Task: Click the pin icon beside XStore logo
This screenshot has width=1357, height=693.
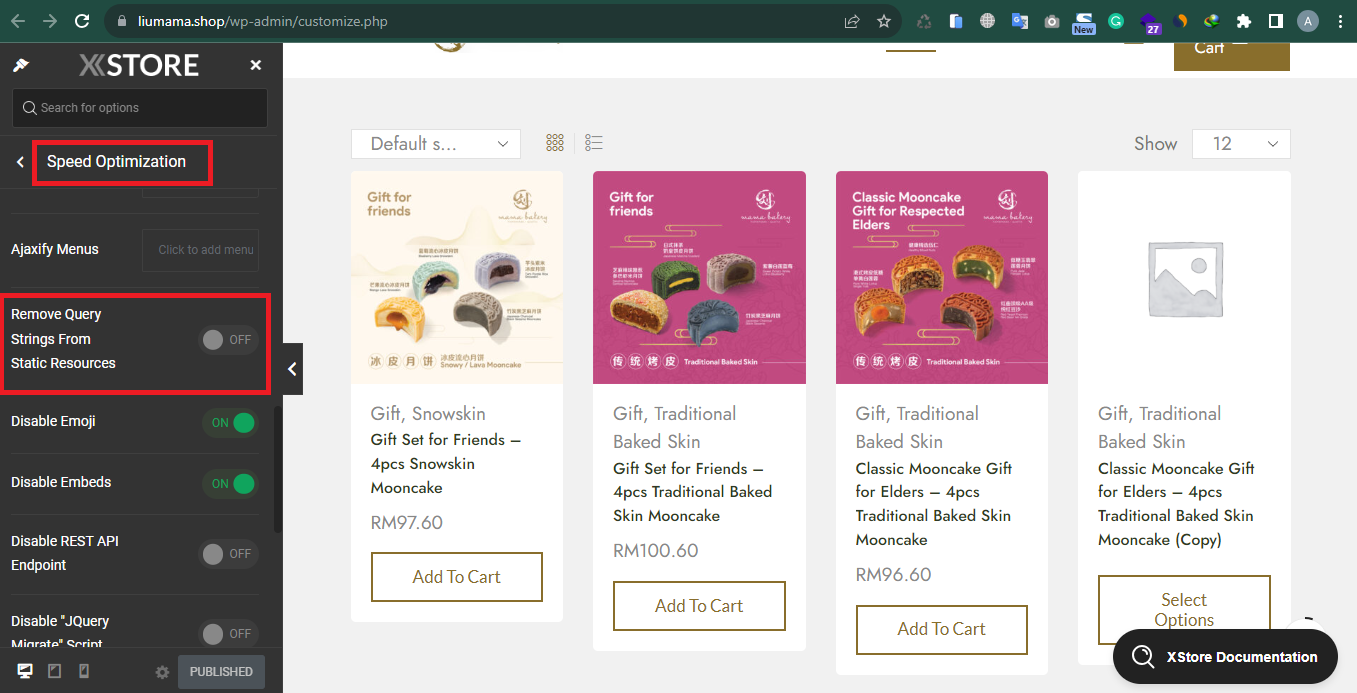Action: click(20, 65)
